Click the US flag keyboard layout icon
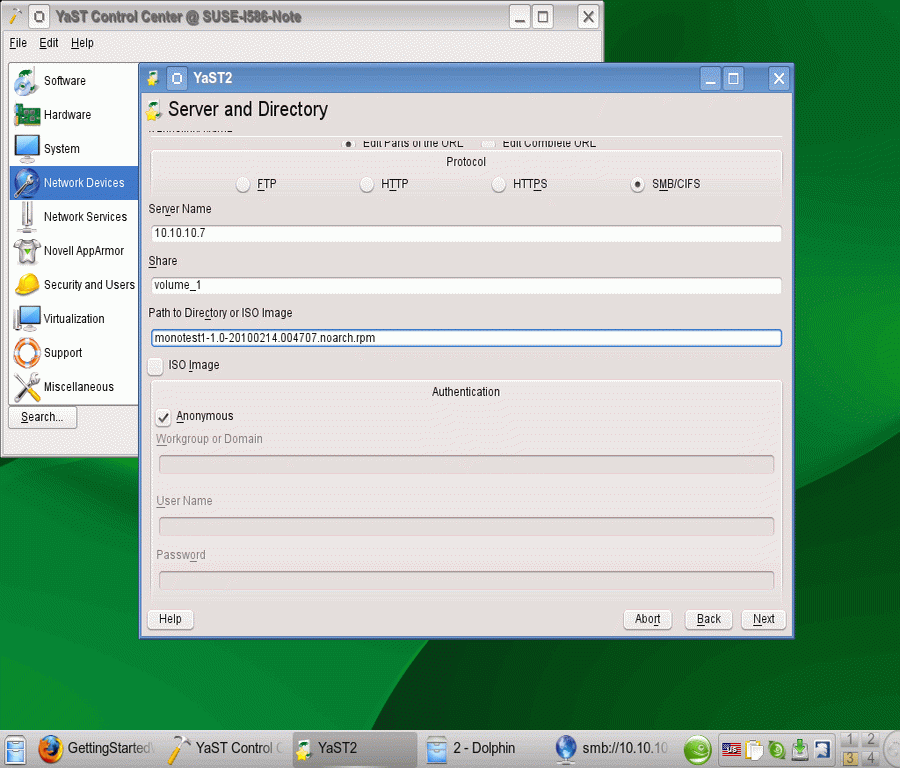 click(x=731, y=750)
